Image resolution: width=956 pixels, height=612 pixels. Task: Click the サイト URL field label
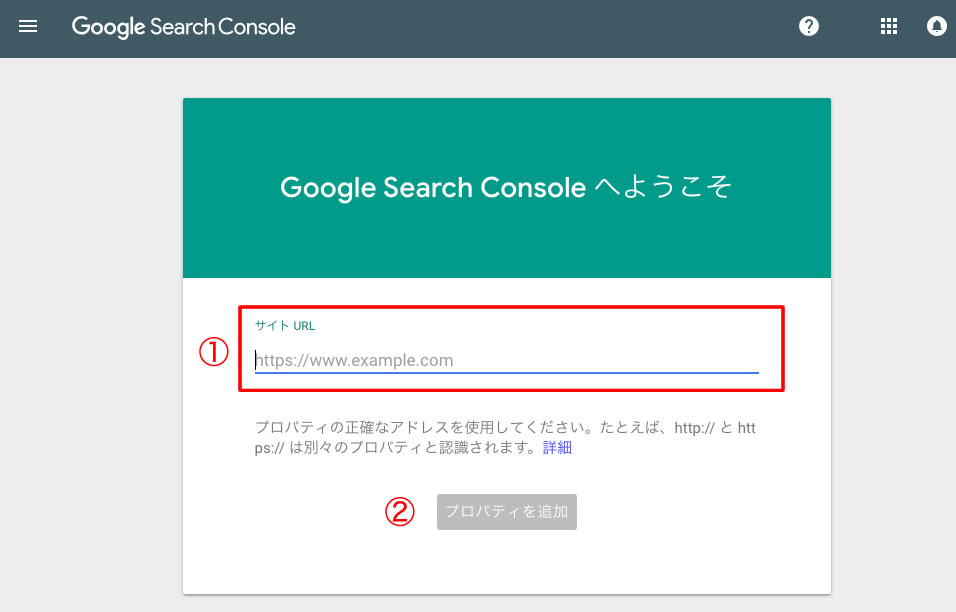[285, 325]
